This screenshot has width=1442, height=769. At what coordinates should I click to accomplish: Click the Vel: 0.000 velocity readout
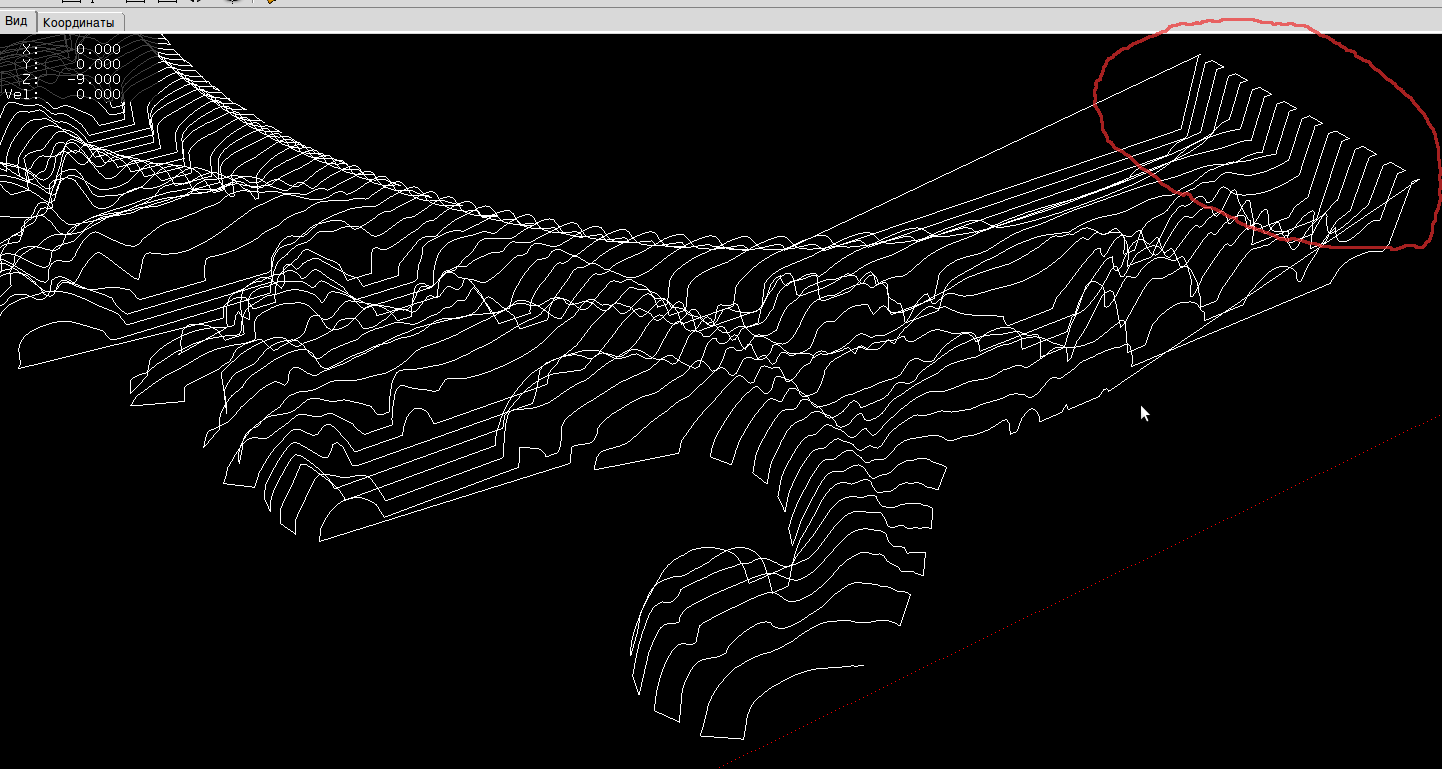pos(63,95)
